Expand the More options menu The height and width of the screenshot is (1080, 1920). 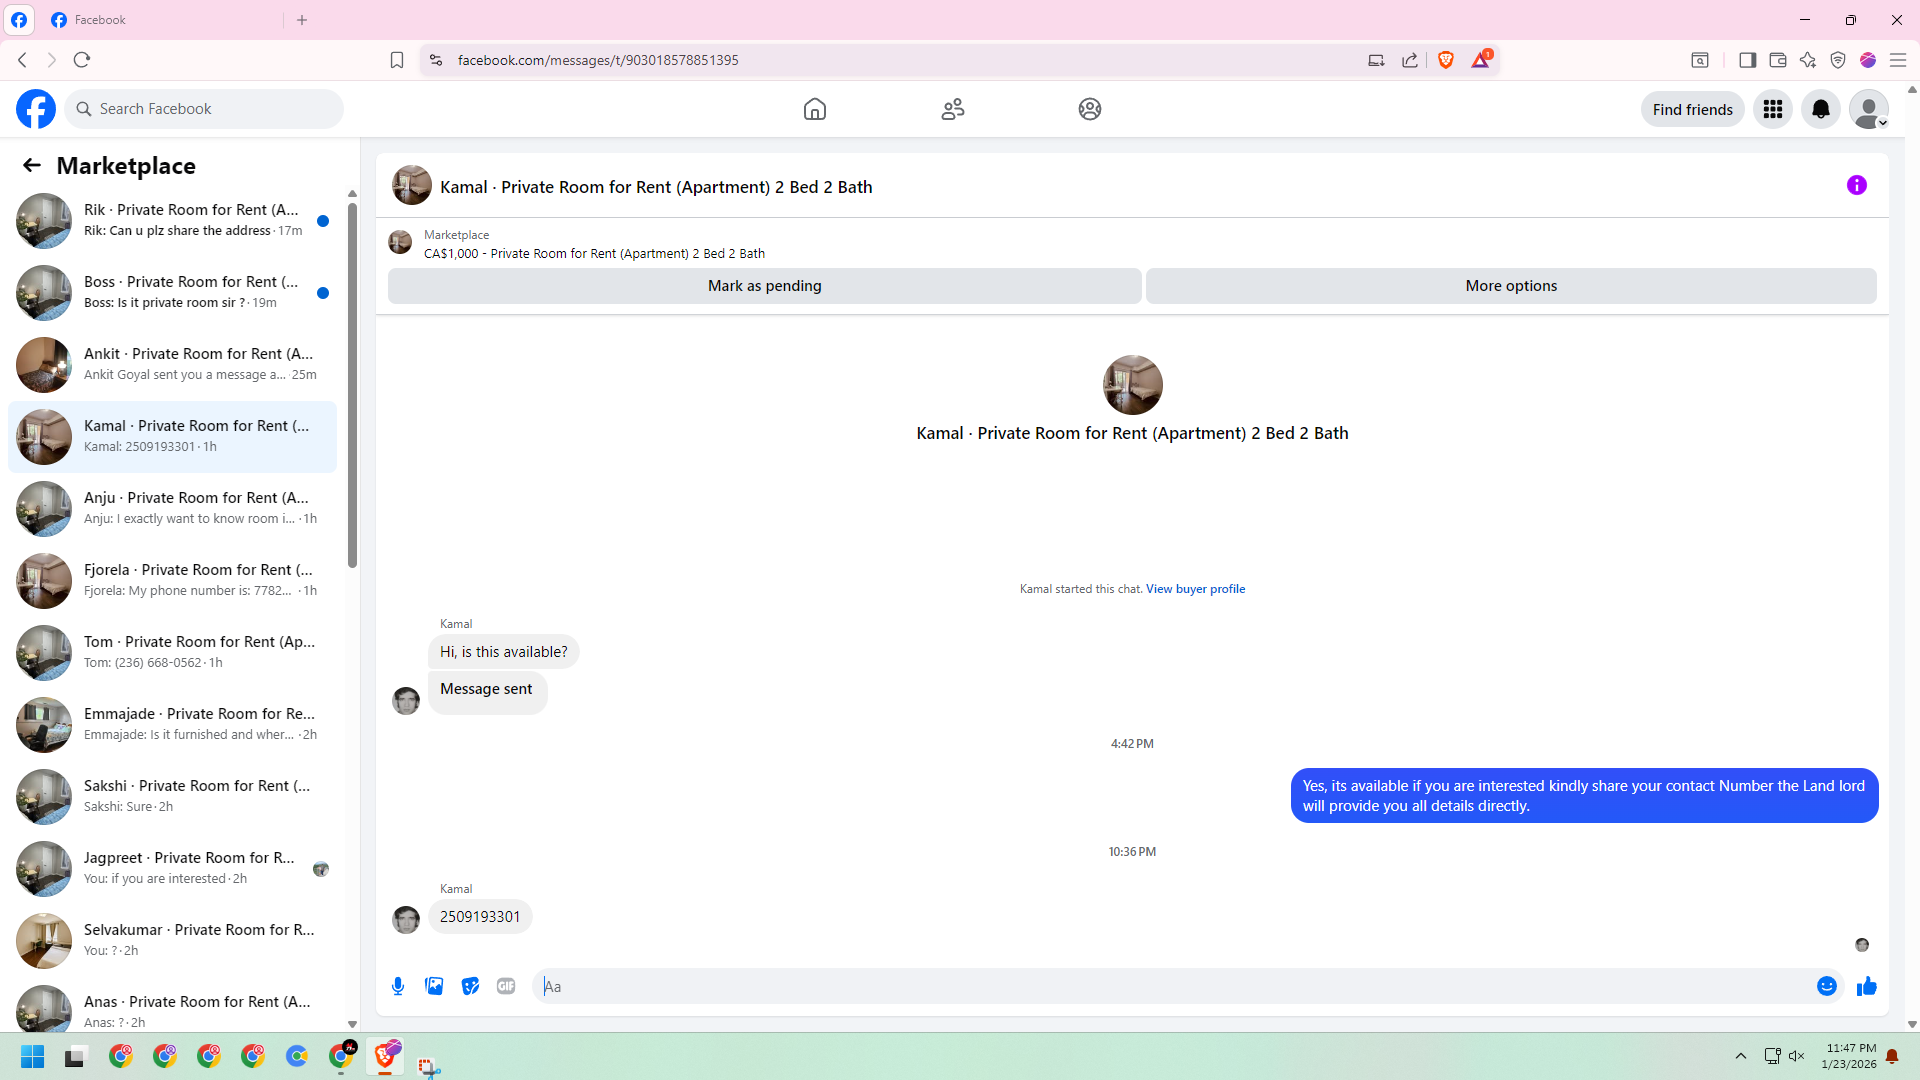[x=1510, y=286]
